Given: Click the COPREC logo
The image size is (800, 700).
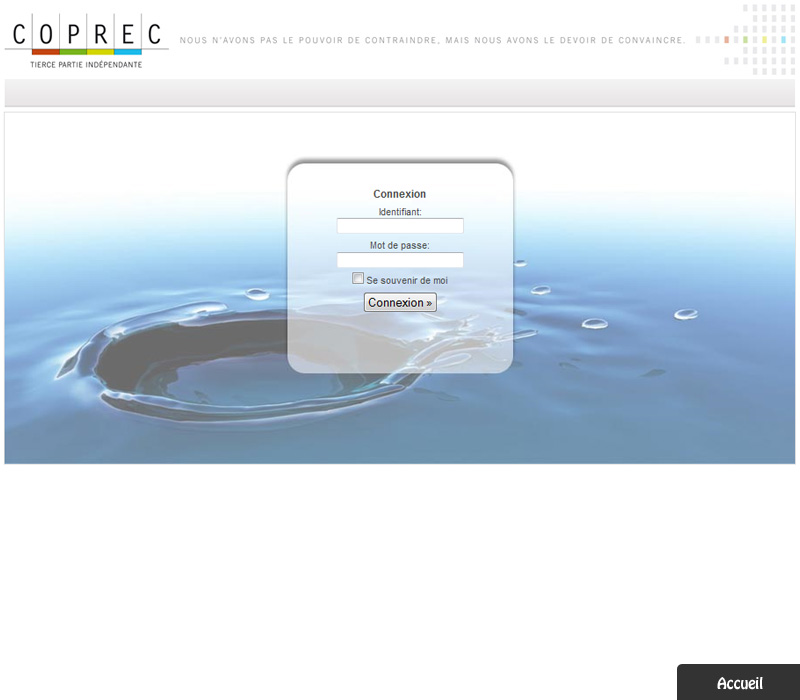Looking at the screenshot, I should (87, 41).
